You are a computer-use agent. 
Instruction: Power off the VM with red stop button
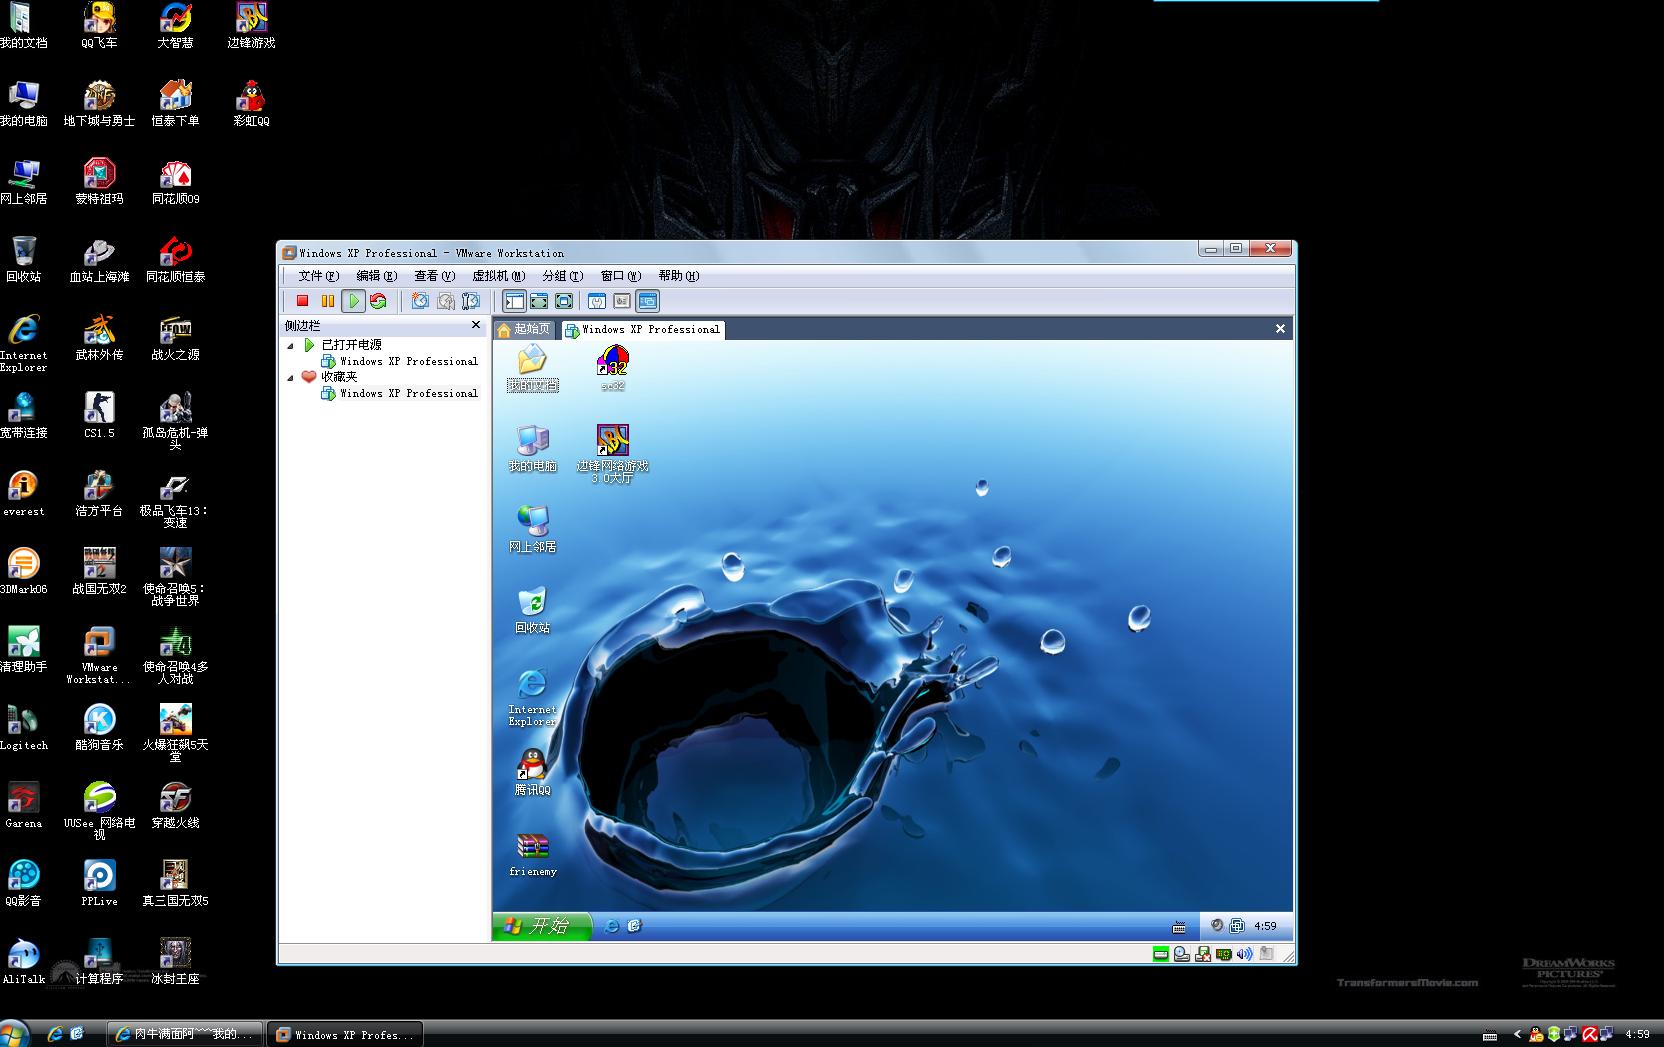point(302,301)
